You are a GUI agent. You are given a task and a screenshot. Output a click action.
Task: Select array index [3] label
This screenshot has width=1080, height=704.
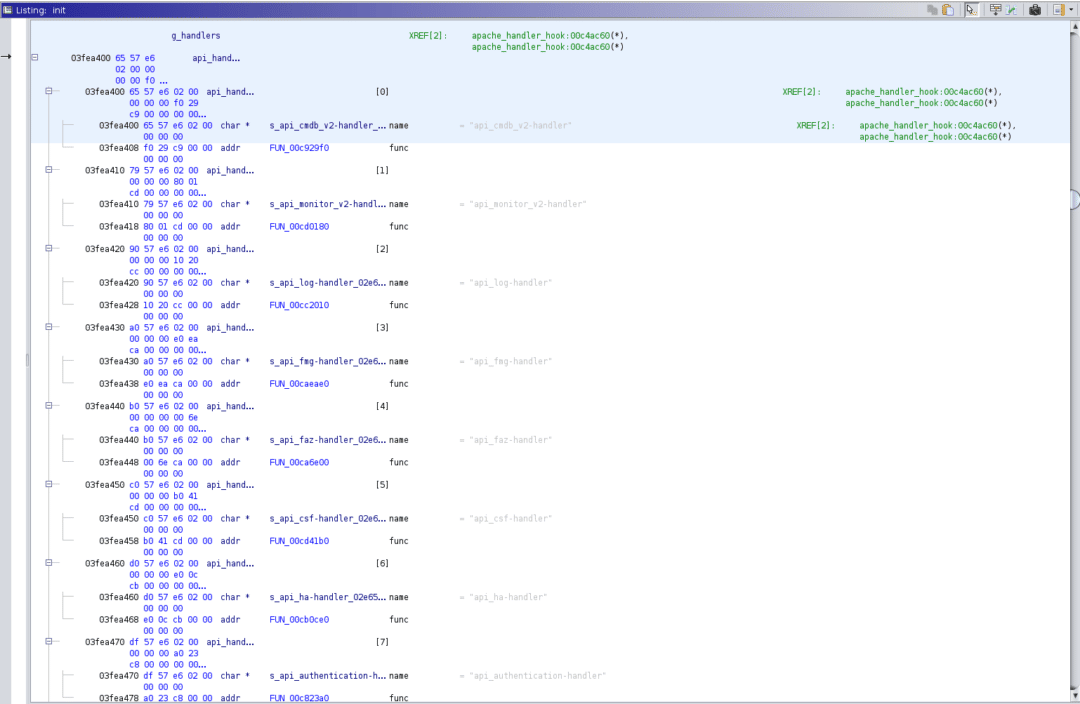coord(382,327)
